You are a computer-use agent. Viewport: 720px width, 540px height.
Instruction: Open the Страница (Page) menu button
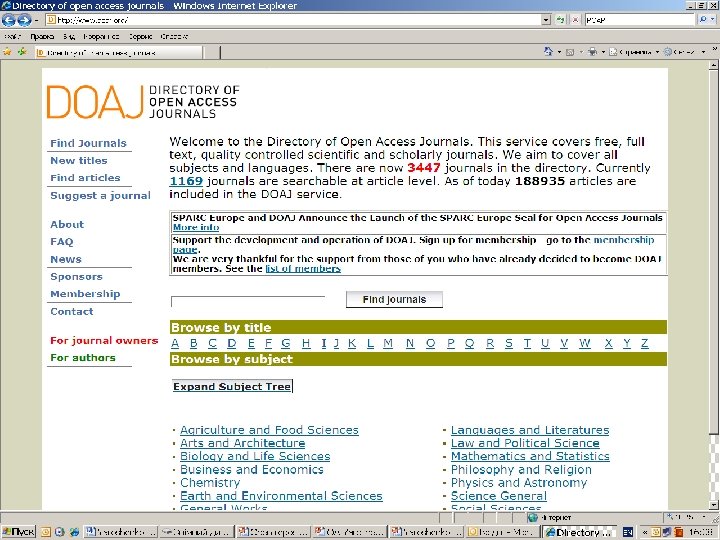pyautogui.click(x=634, y=52)
